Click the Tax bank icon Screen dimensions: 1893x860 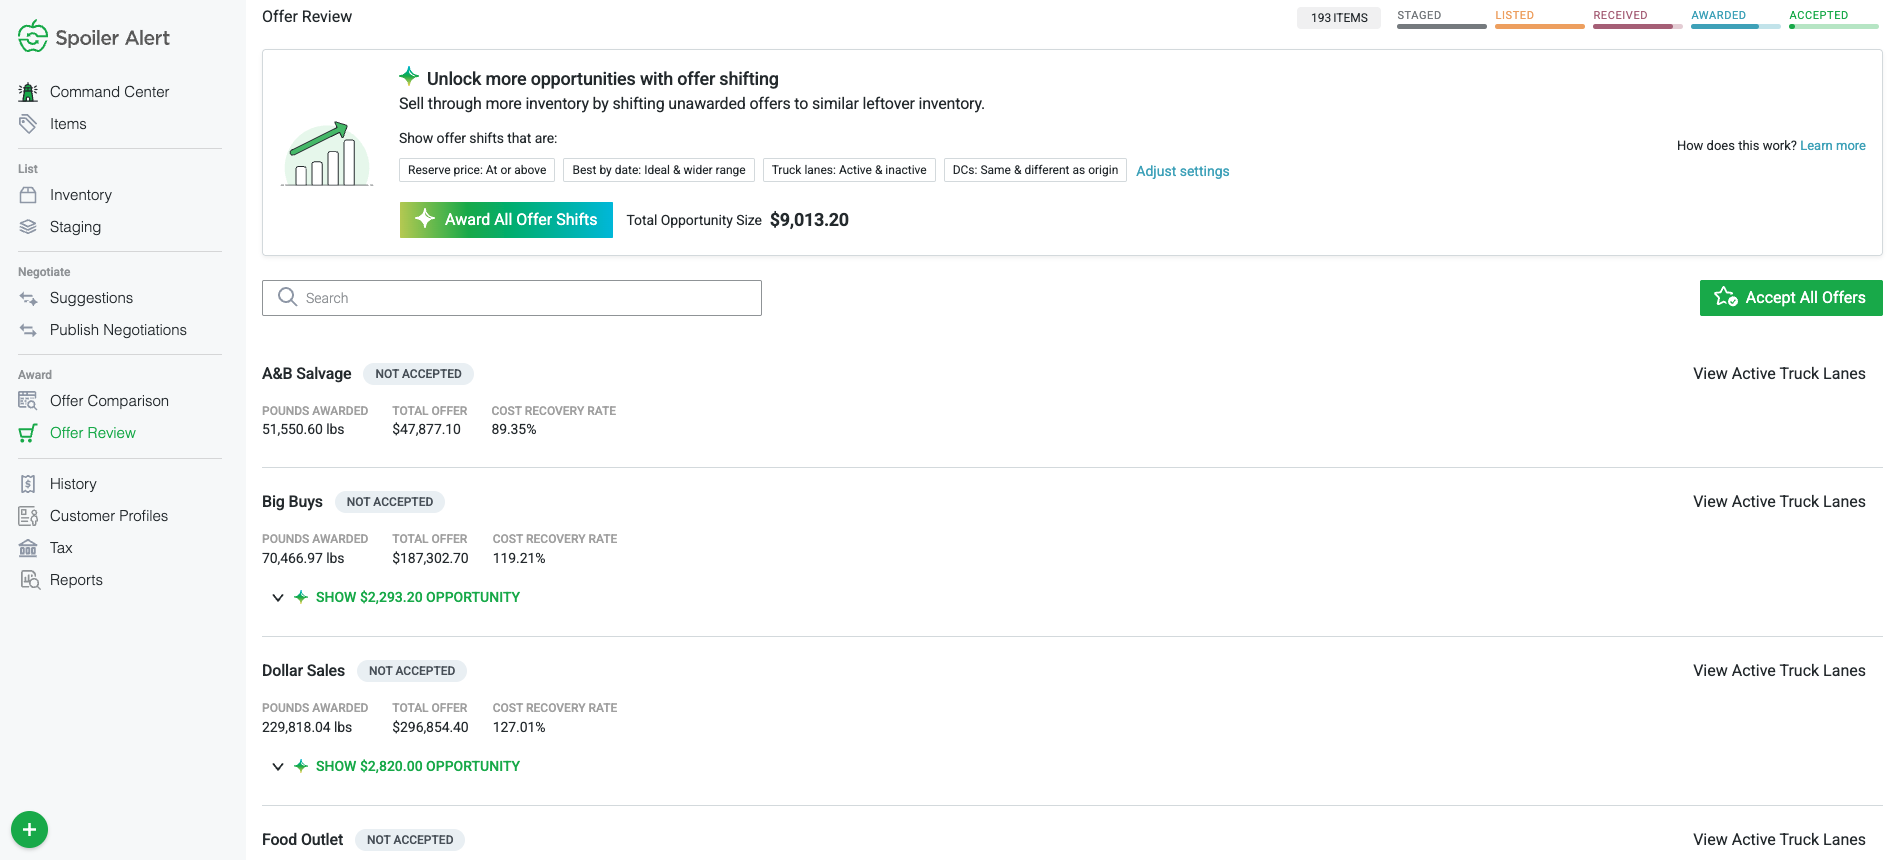coord(28,548)
